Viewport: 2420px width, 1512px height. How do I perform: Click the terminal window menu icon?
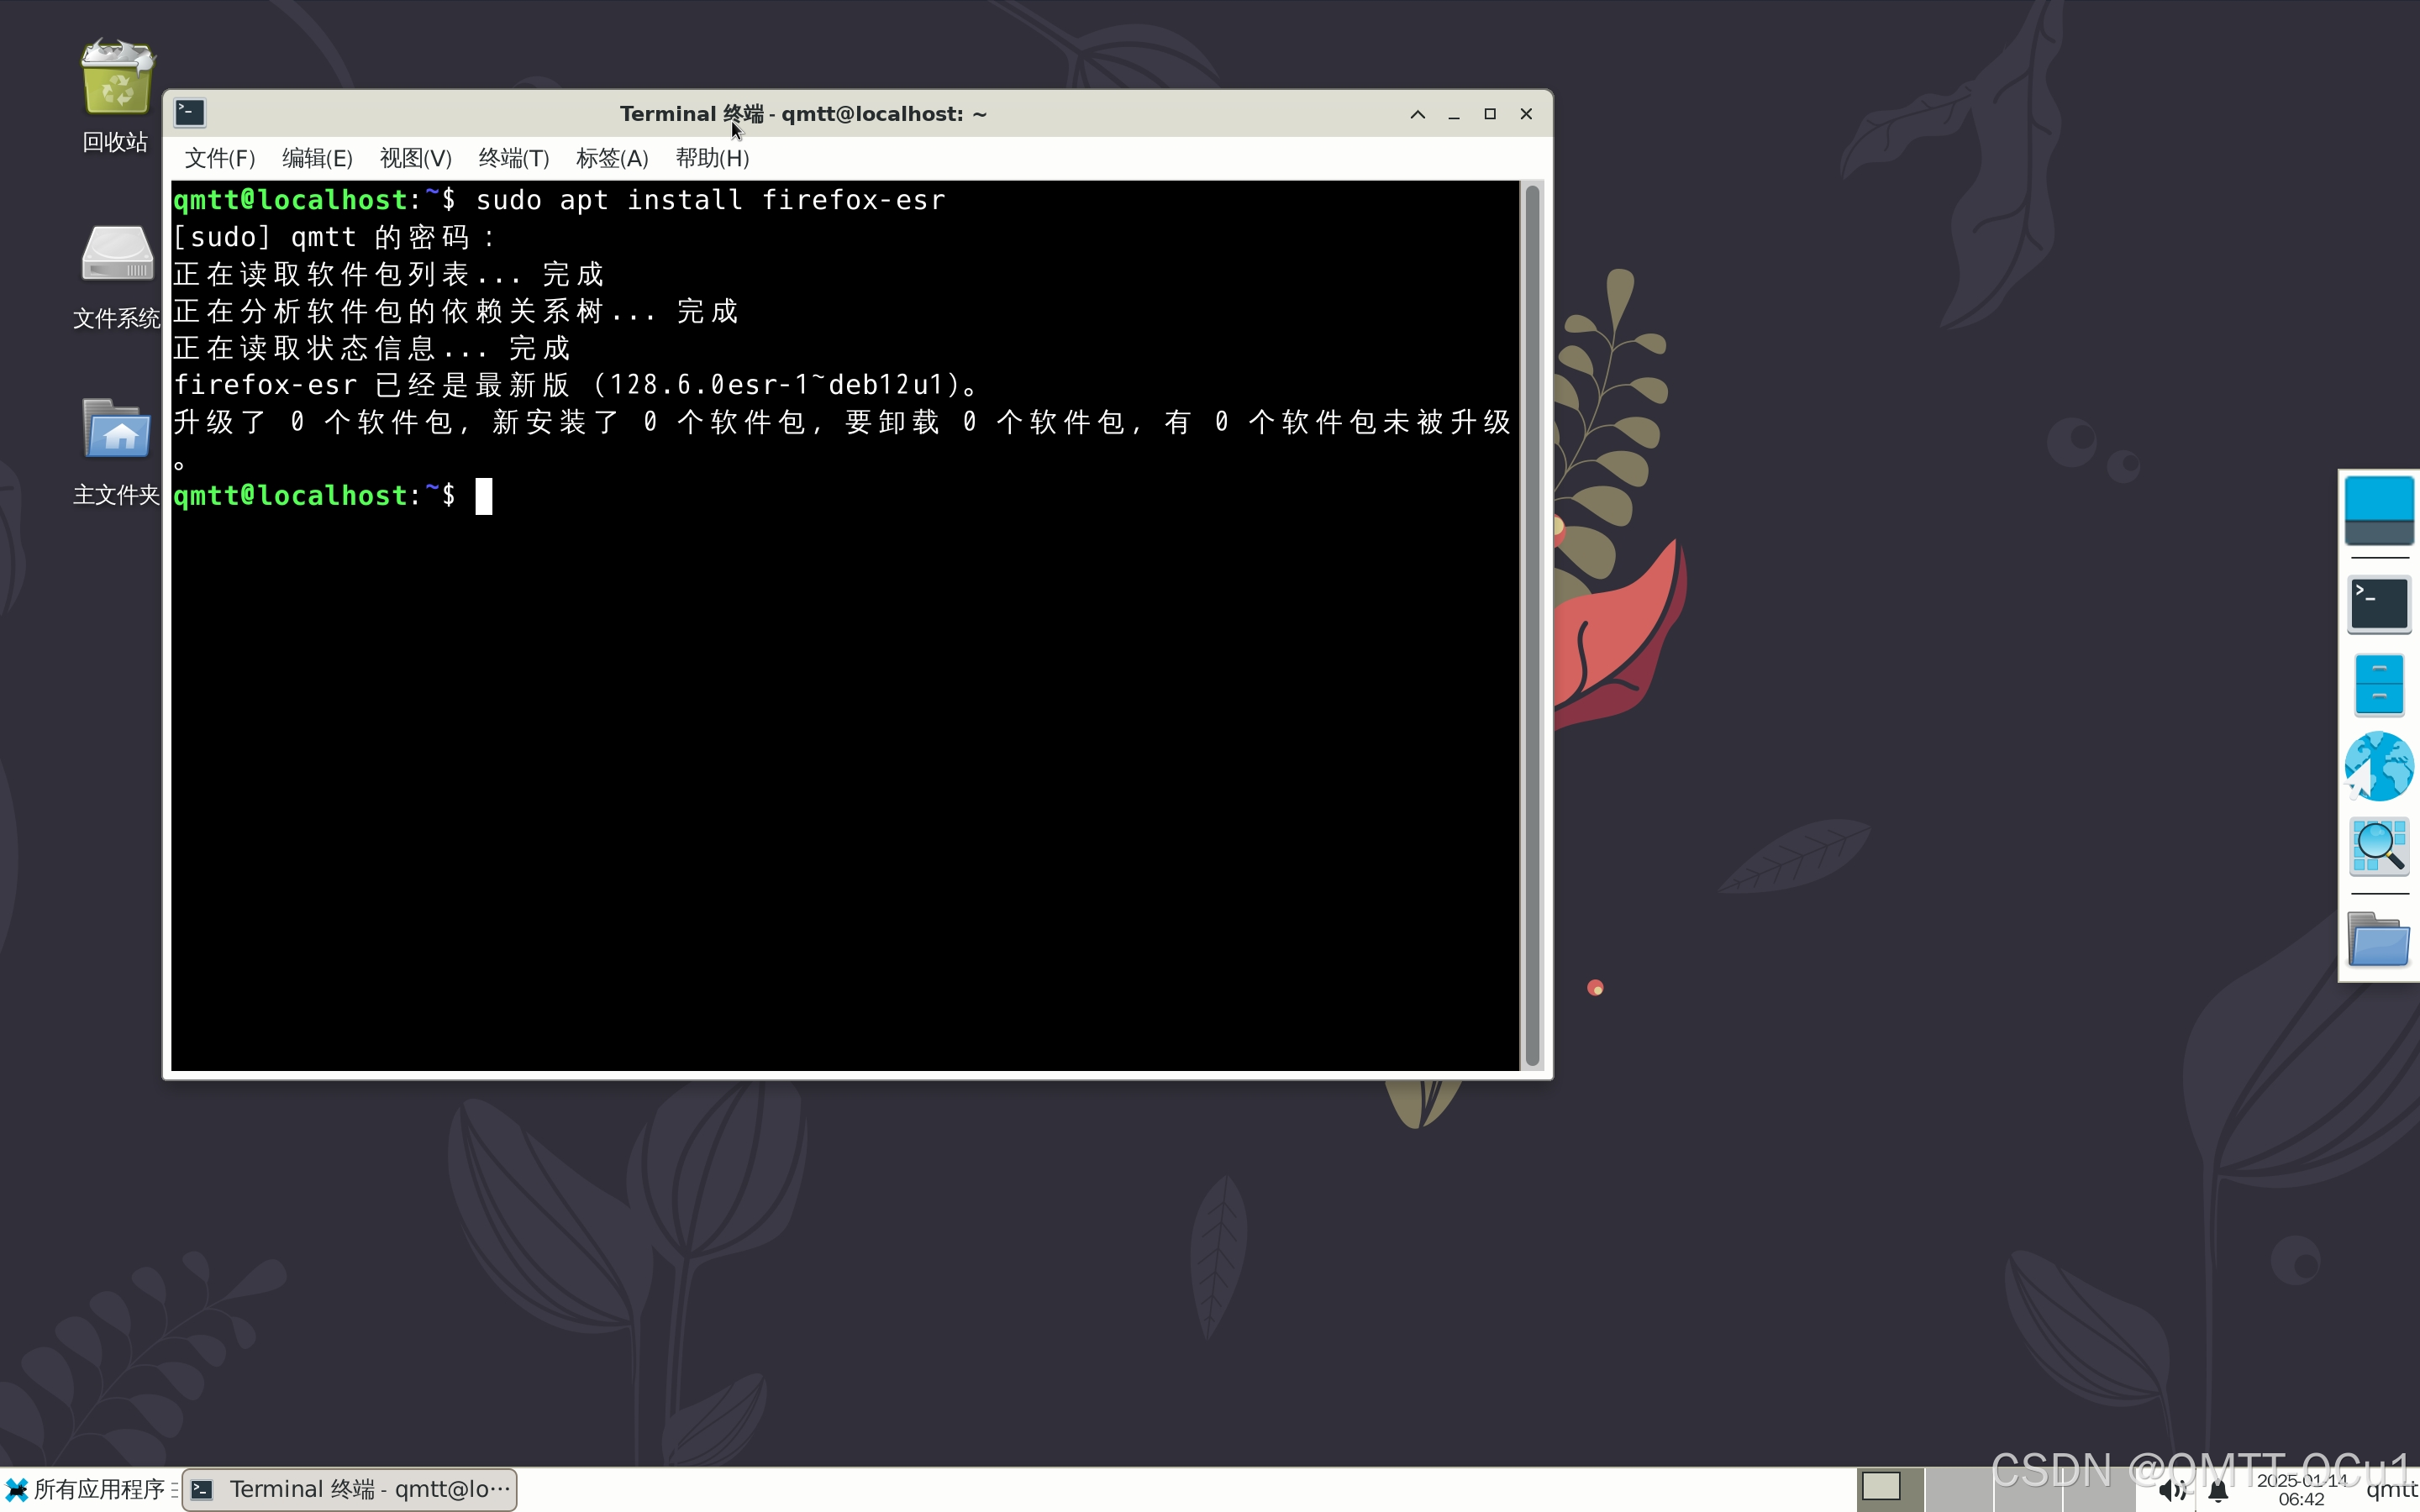tap(190, 113)
